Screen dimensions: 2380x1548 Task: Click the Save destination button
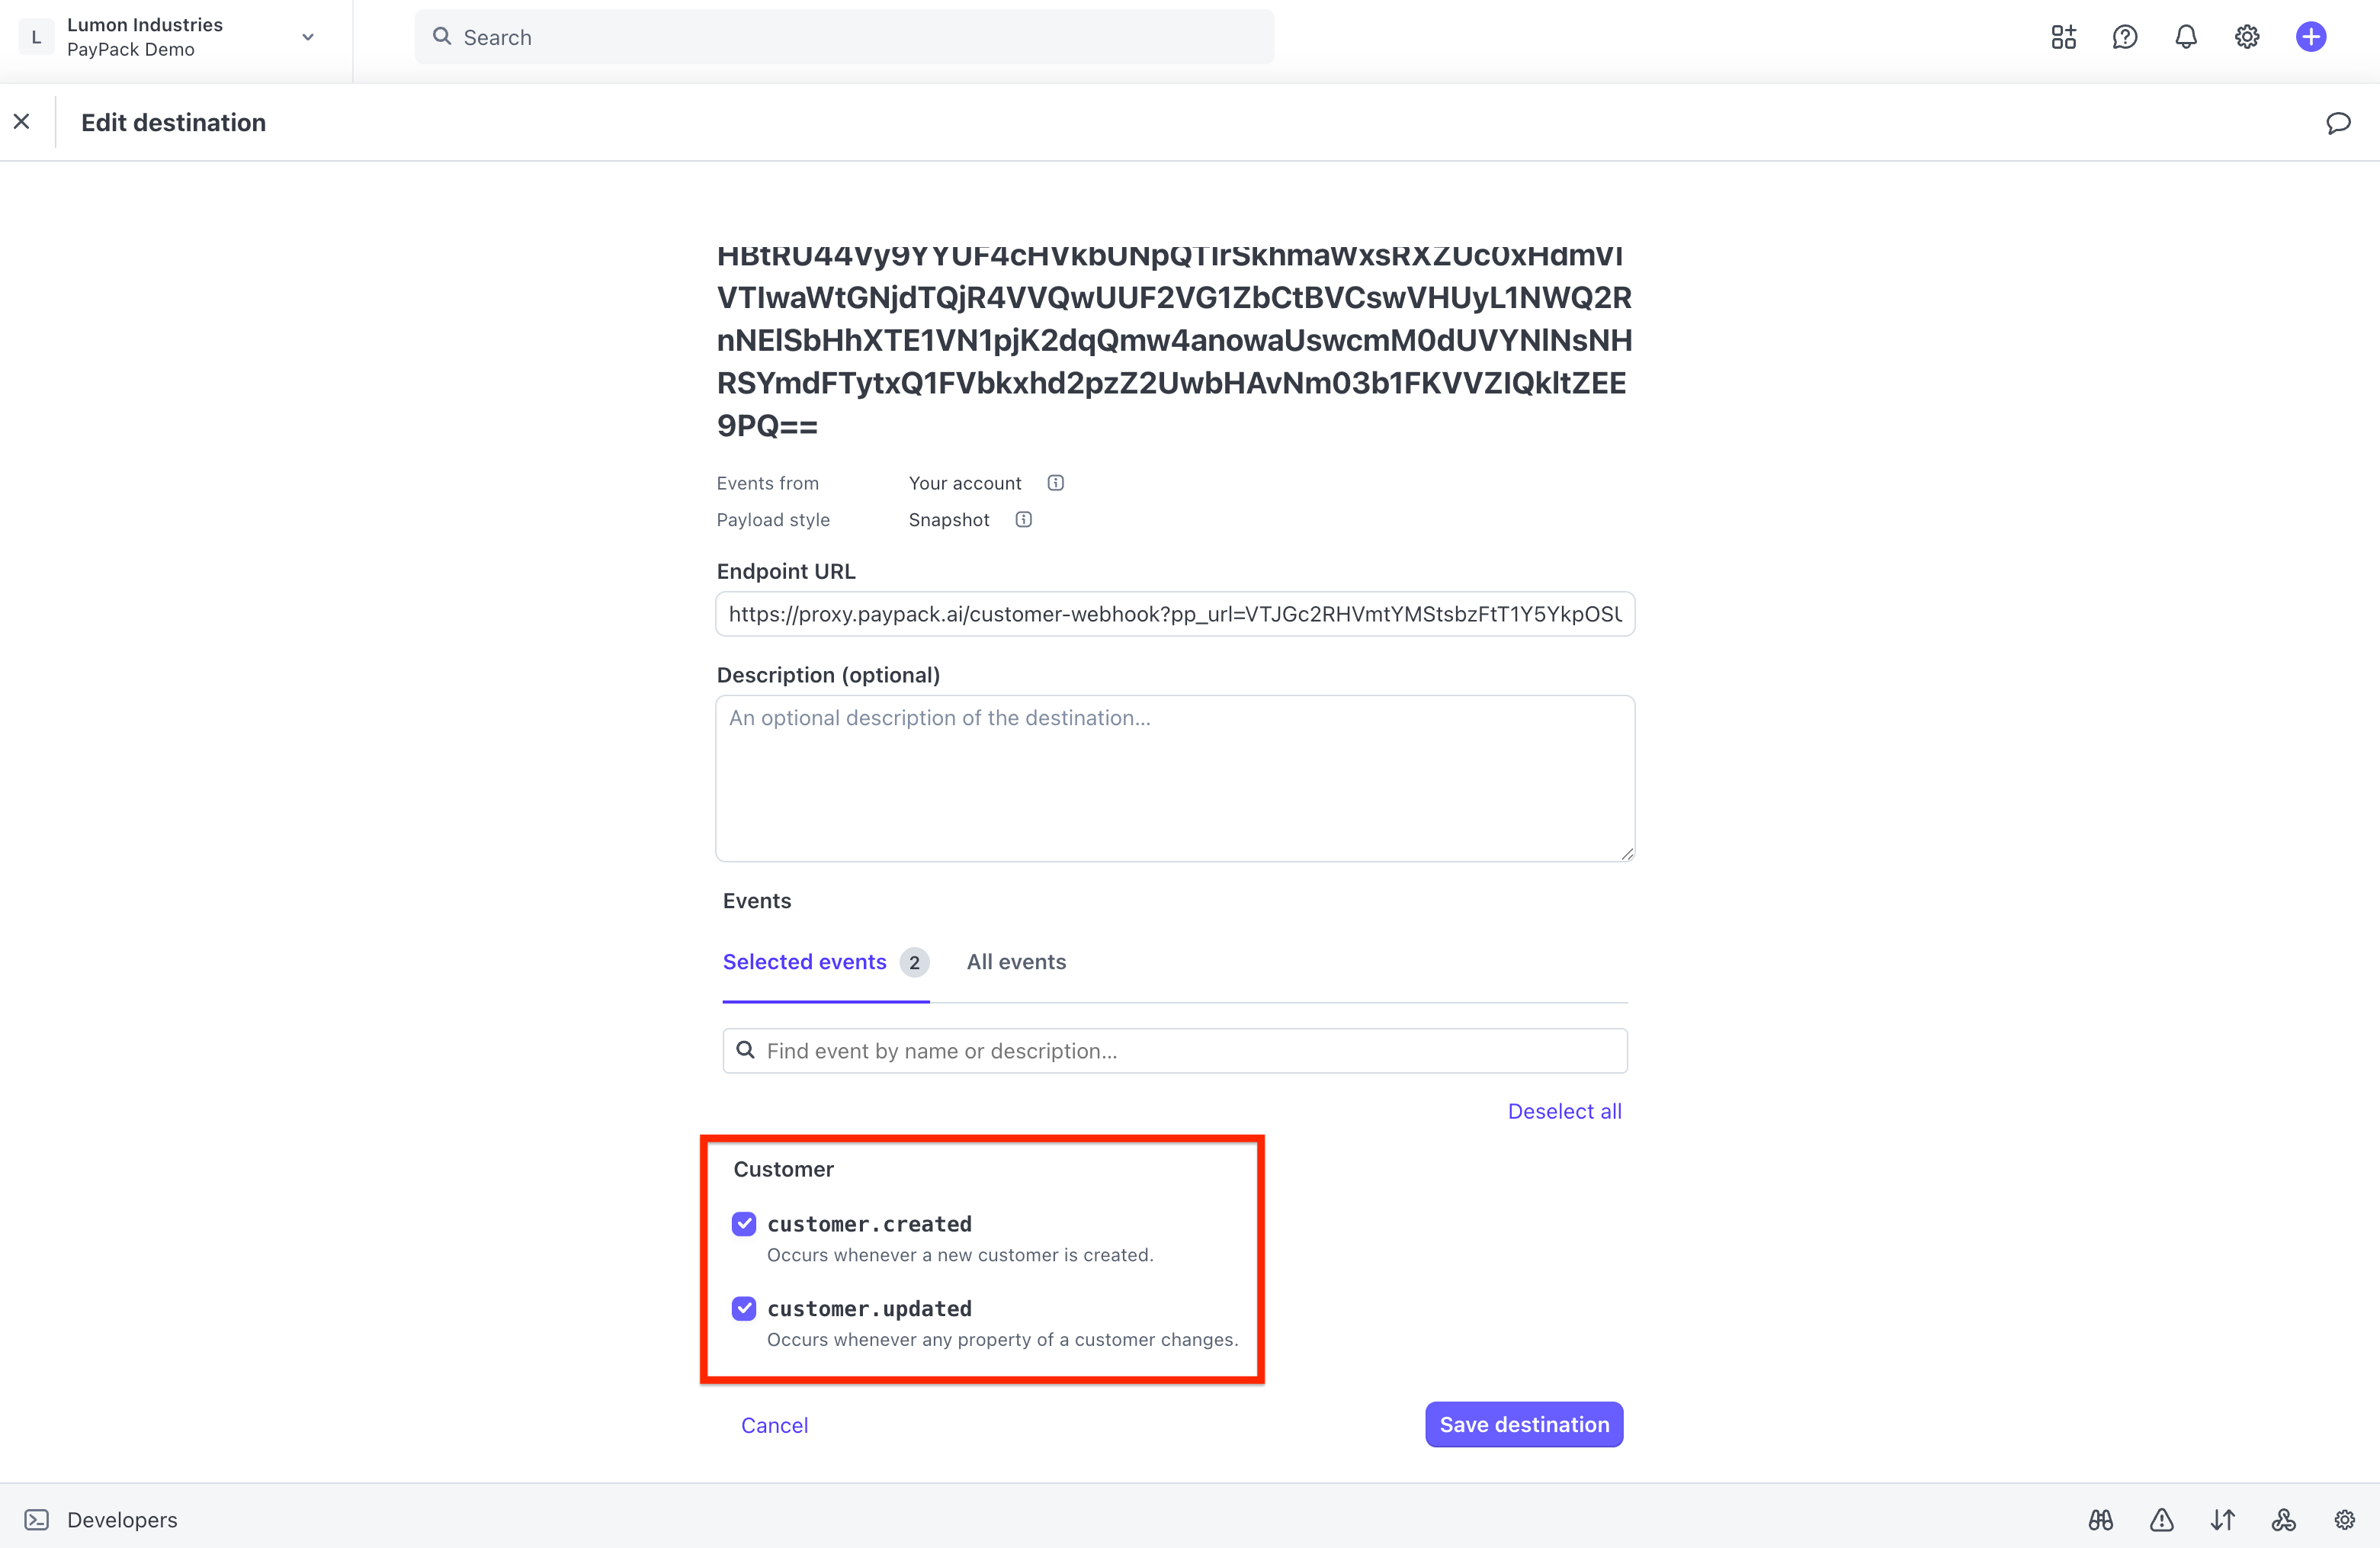coord(1522,1424)
